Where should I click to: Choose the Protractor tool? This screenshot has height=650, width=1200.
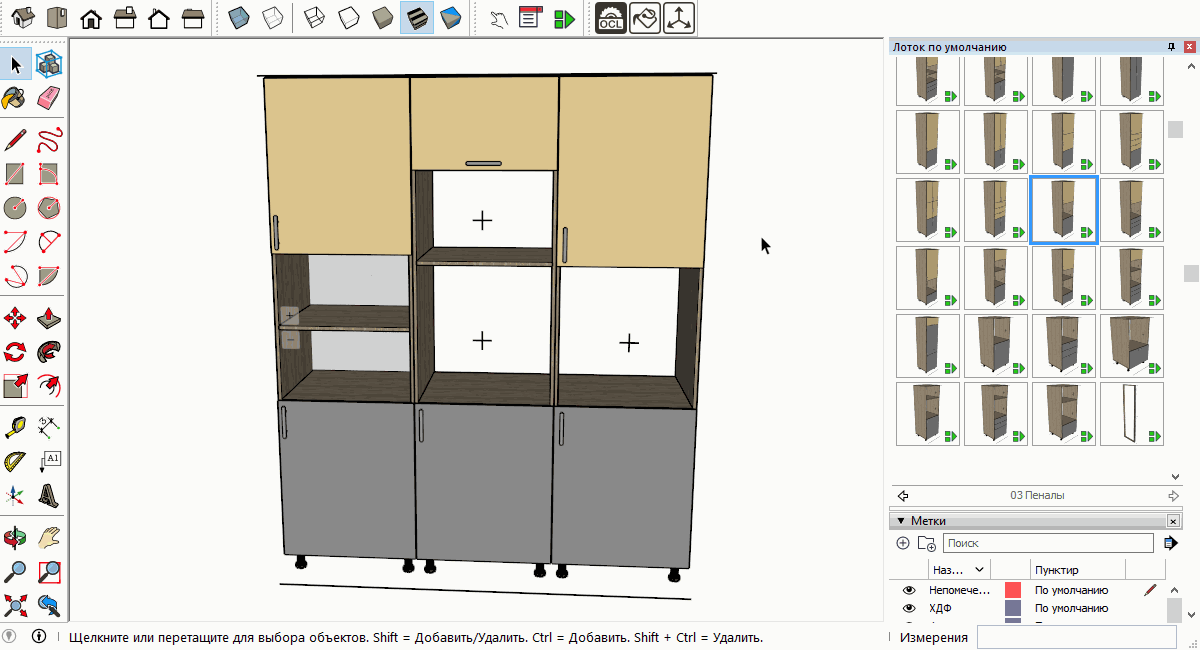[15, 462]
